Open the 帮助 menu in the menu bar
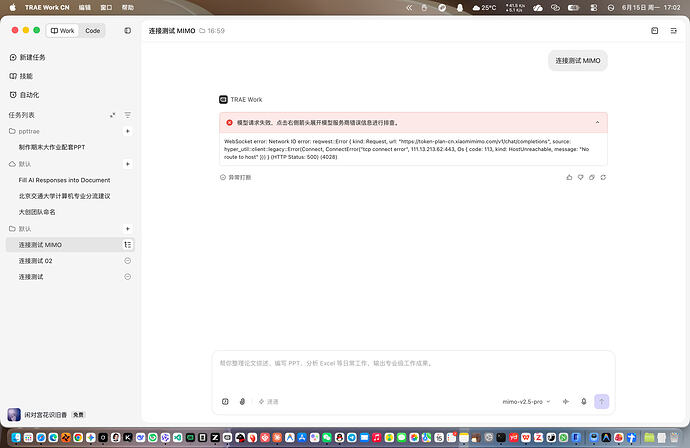Screen dimensions: 690x448 [x=128, y=7]
